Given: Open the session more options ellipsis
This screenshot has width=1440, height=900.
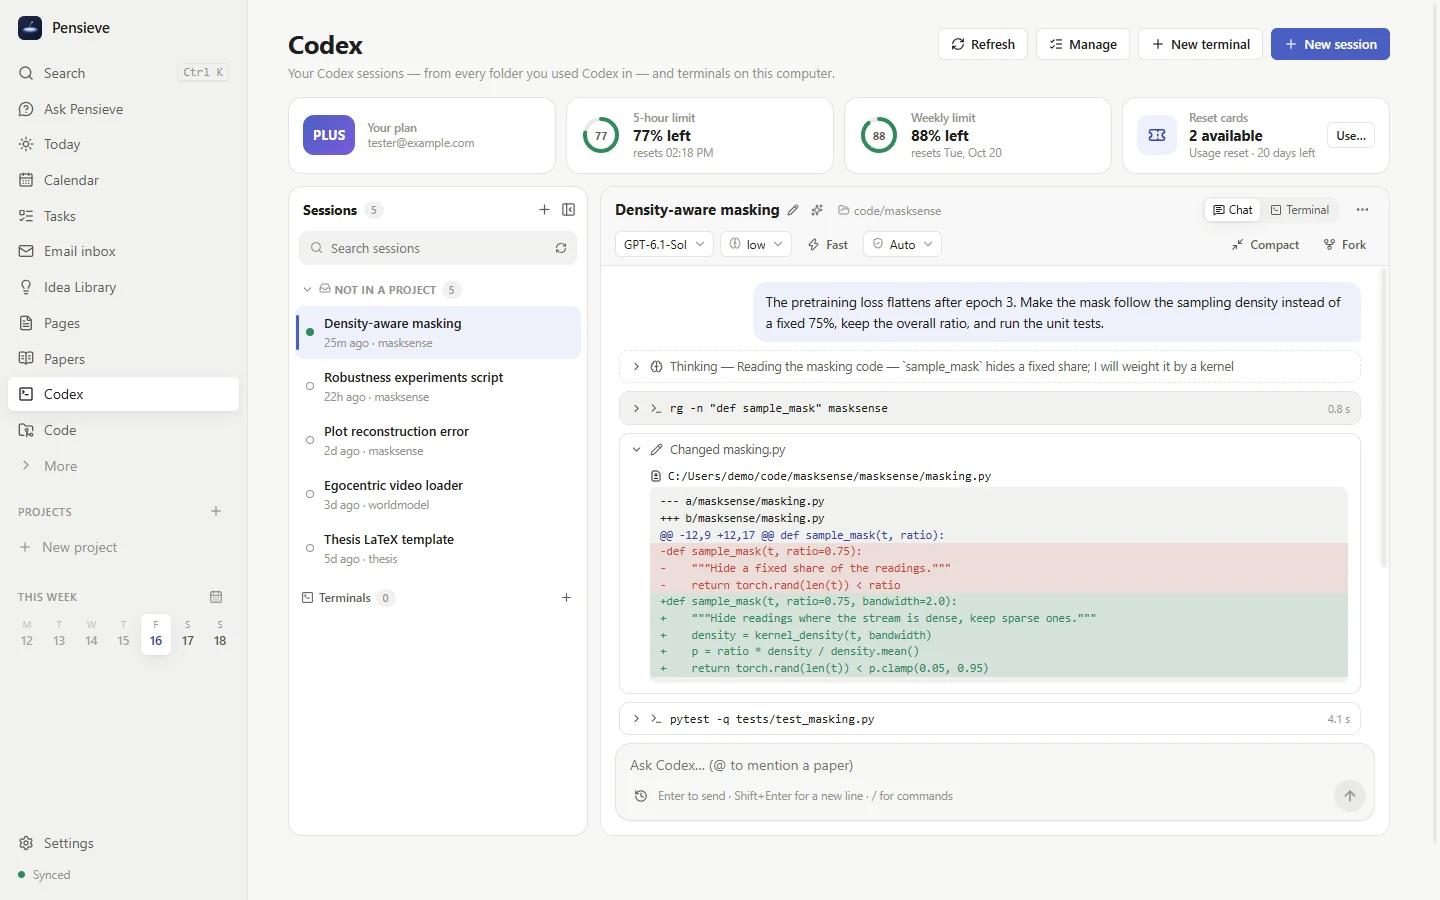Looking at the screenshot, I should (x=1362, y=210).
